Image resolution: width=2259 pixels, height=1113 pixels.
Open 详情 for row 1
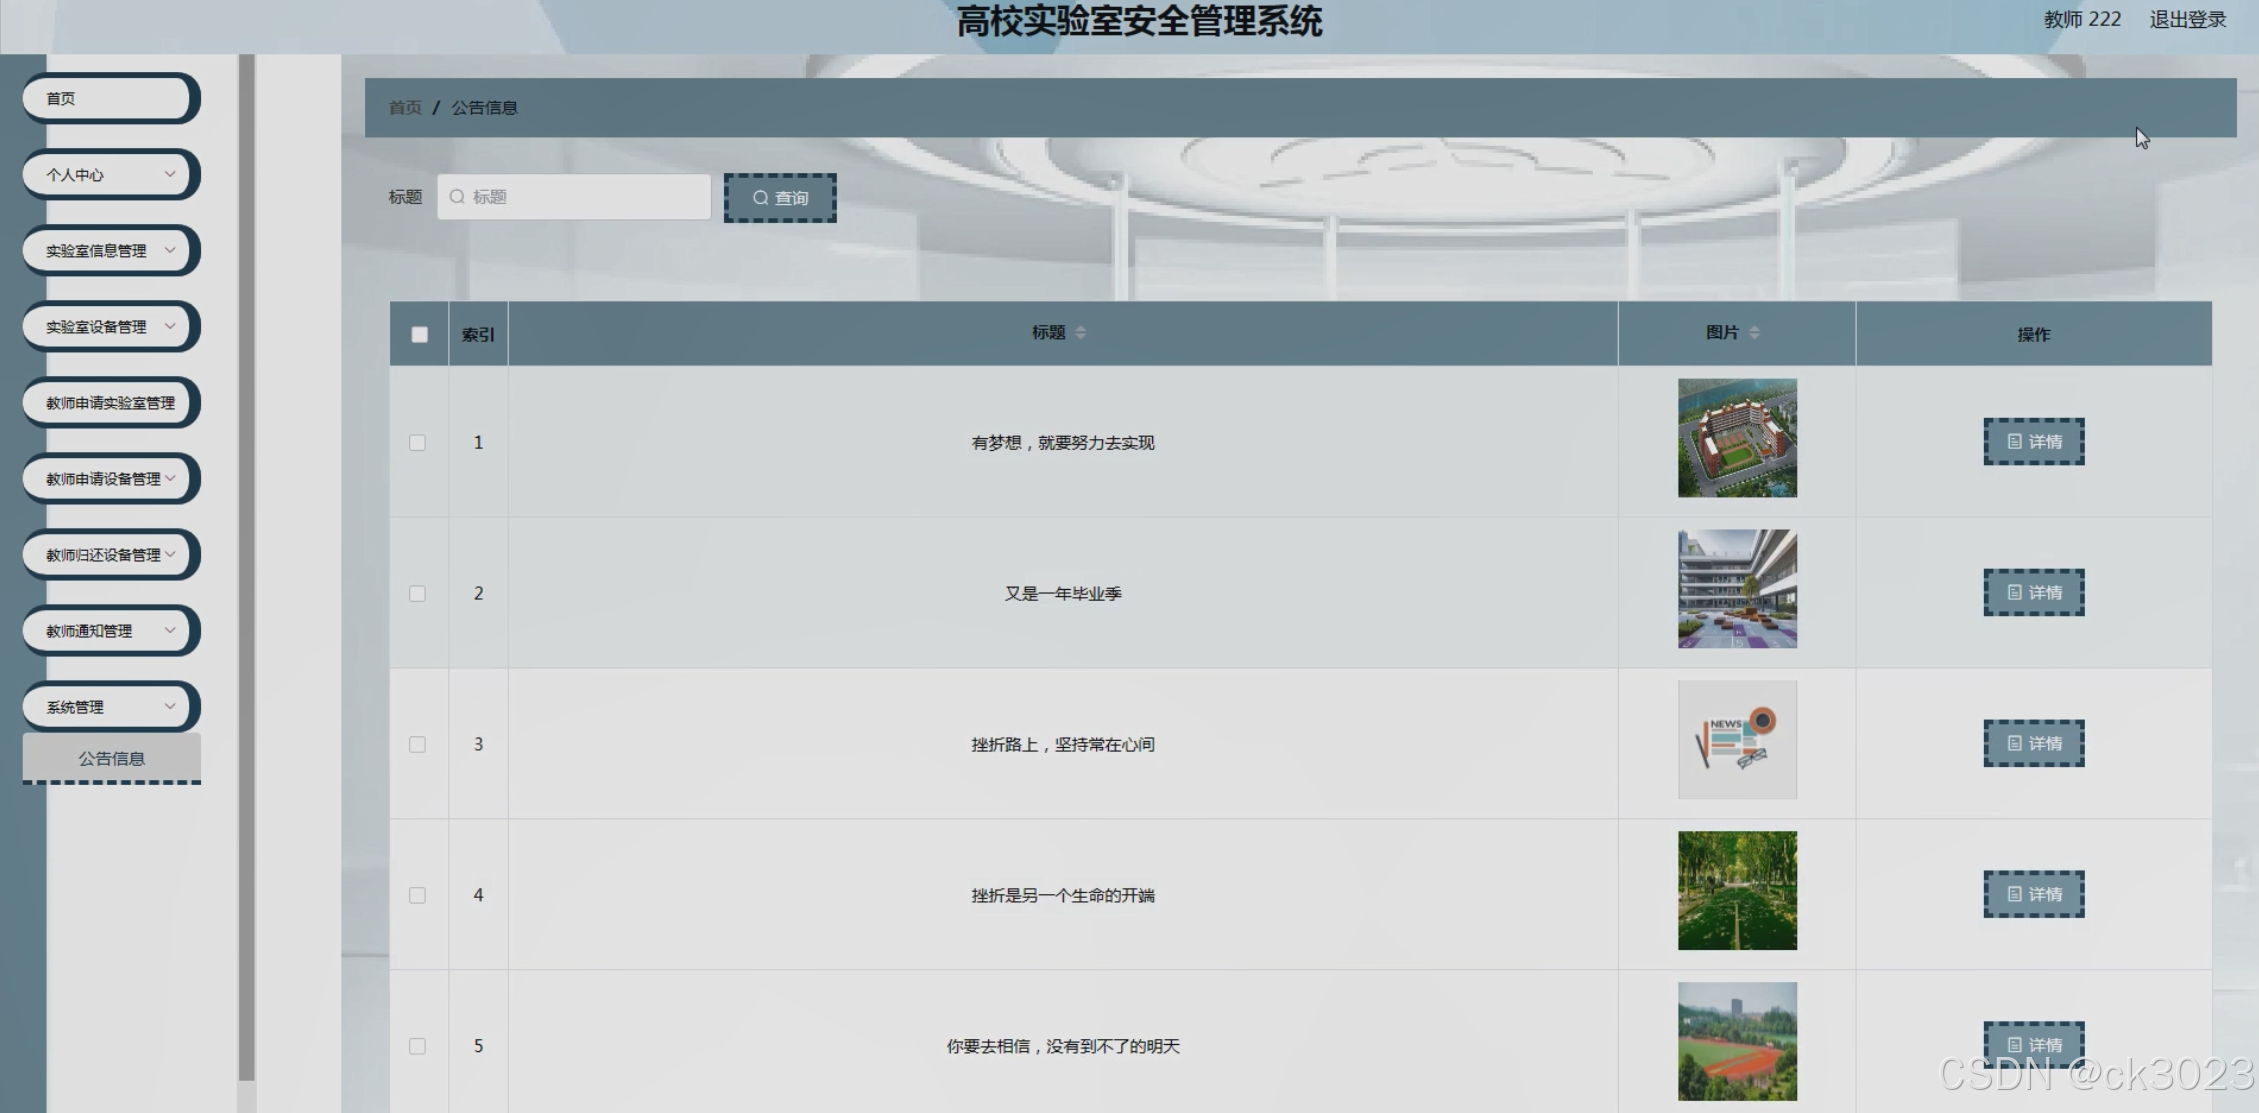tap(2033, 442)
